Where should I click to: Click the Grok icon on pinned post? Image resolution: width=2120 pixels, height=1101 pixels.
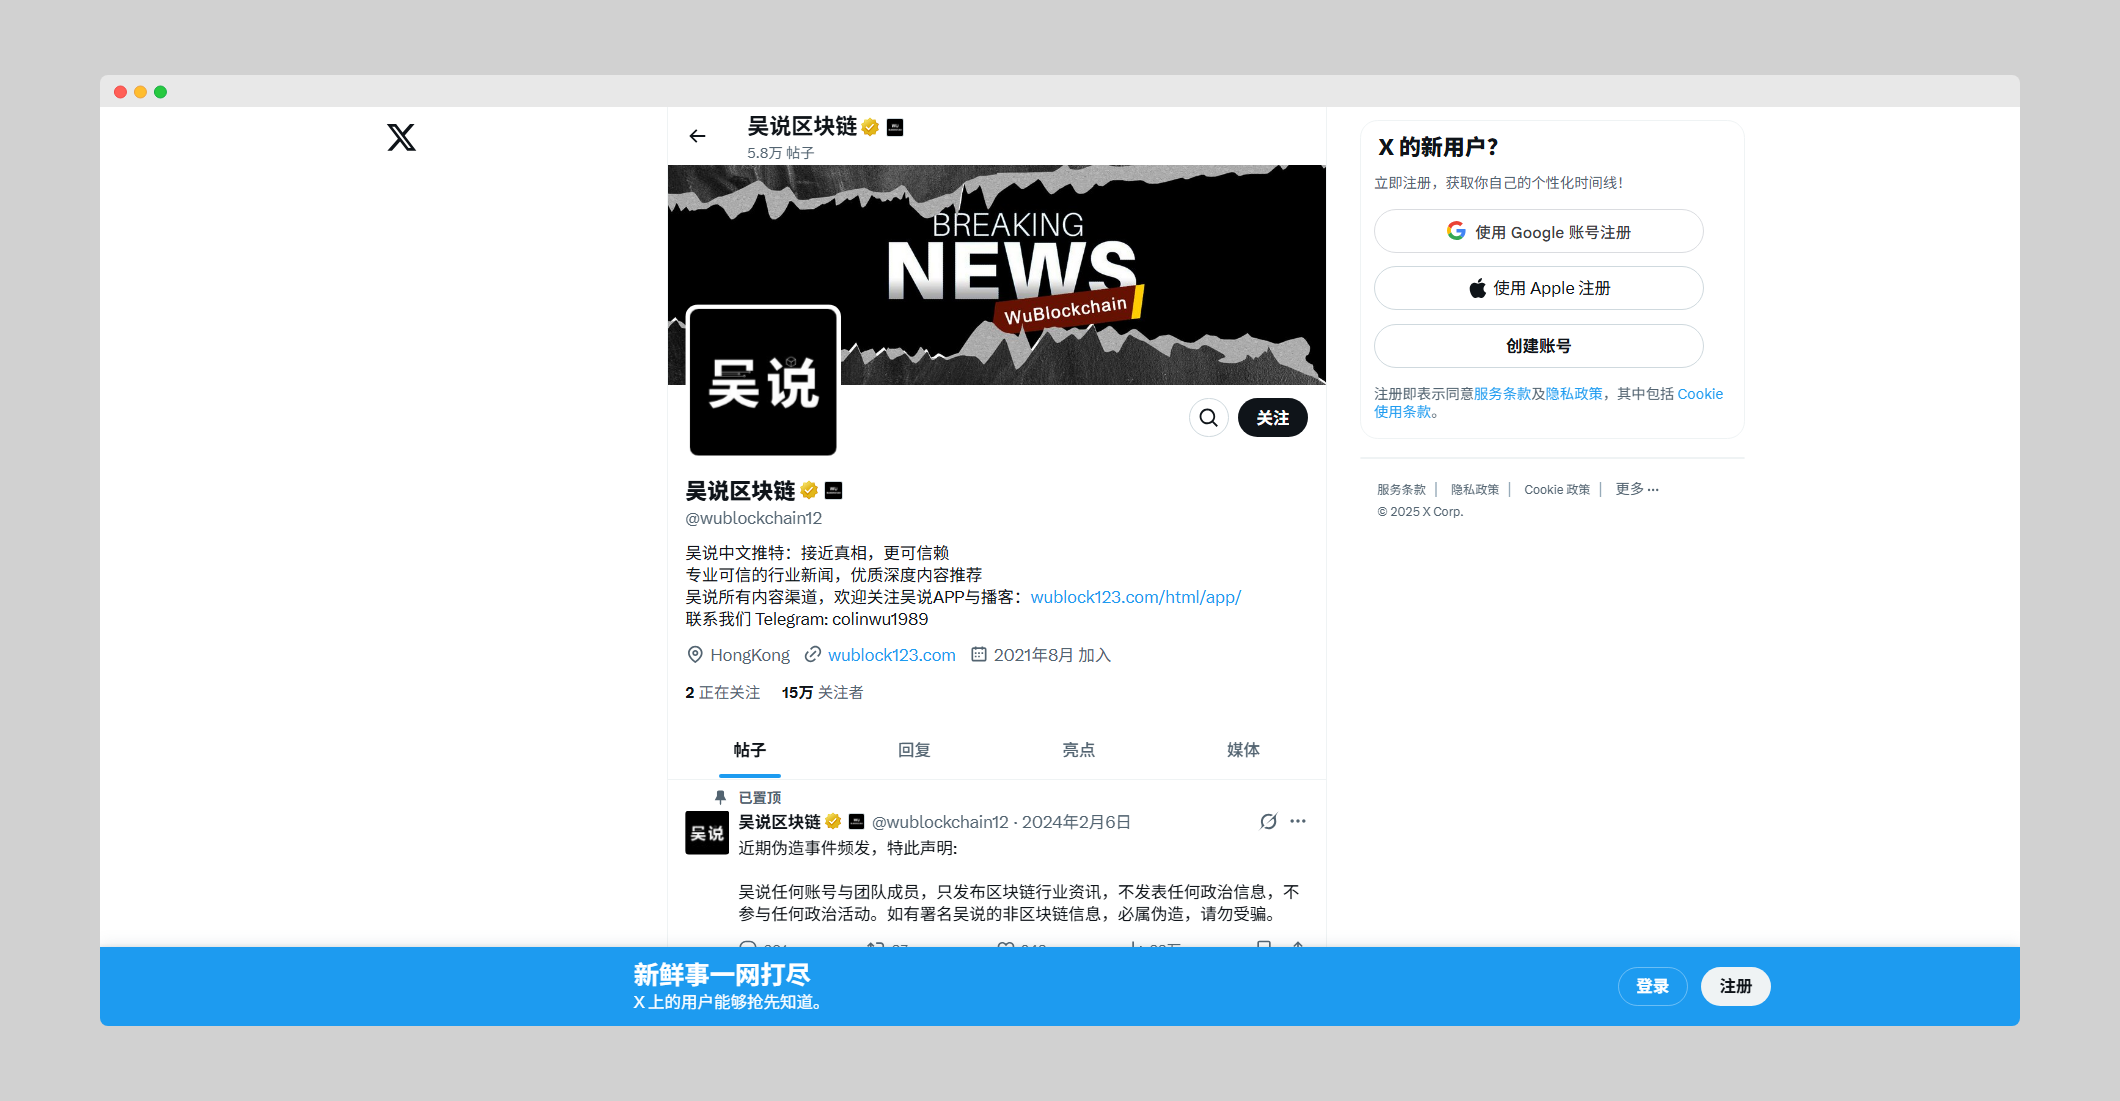pos(1268,821)
